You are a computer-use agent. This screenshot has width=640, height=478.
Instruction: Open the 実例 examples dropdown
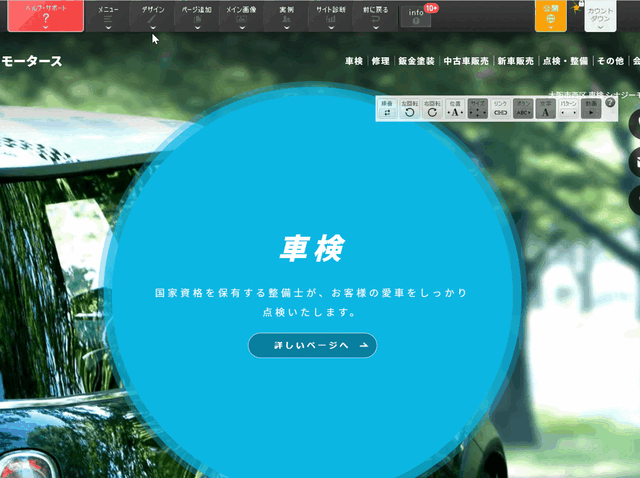[x=287, y=16]
